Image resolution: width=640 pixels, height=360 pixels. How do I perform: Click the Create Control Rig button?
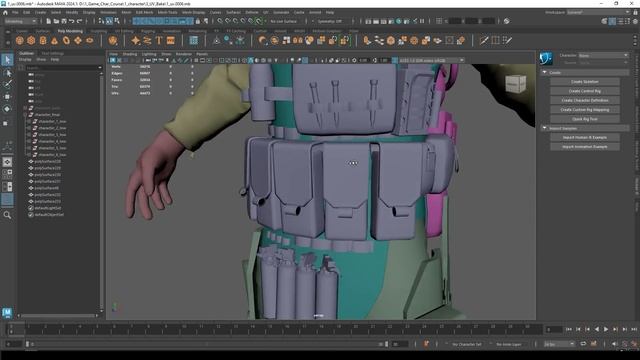click(584, 91)
